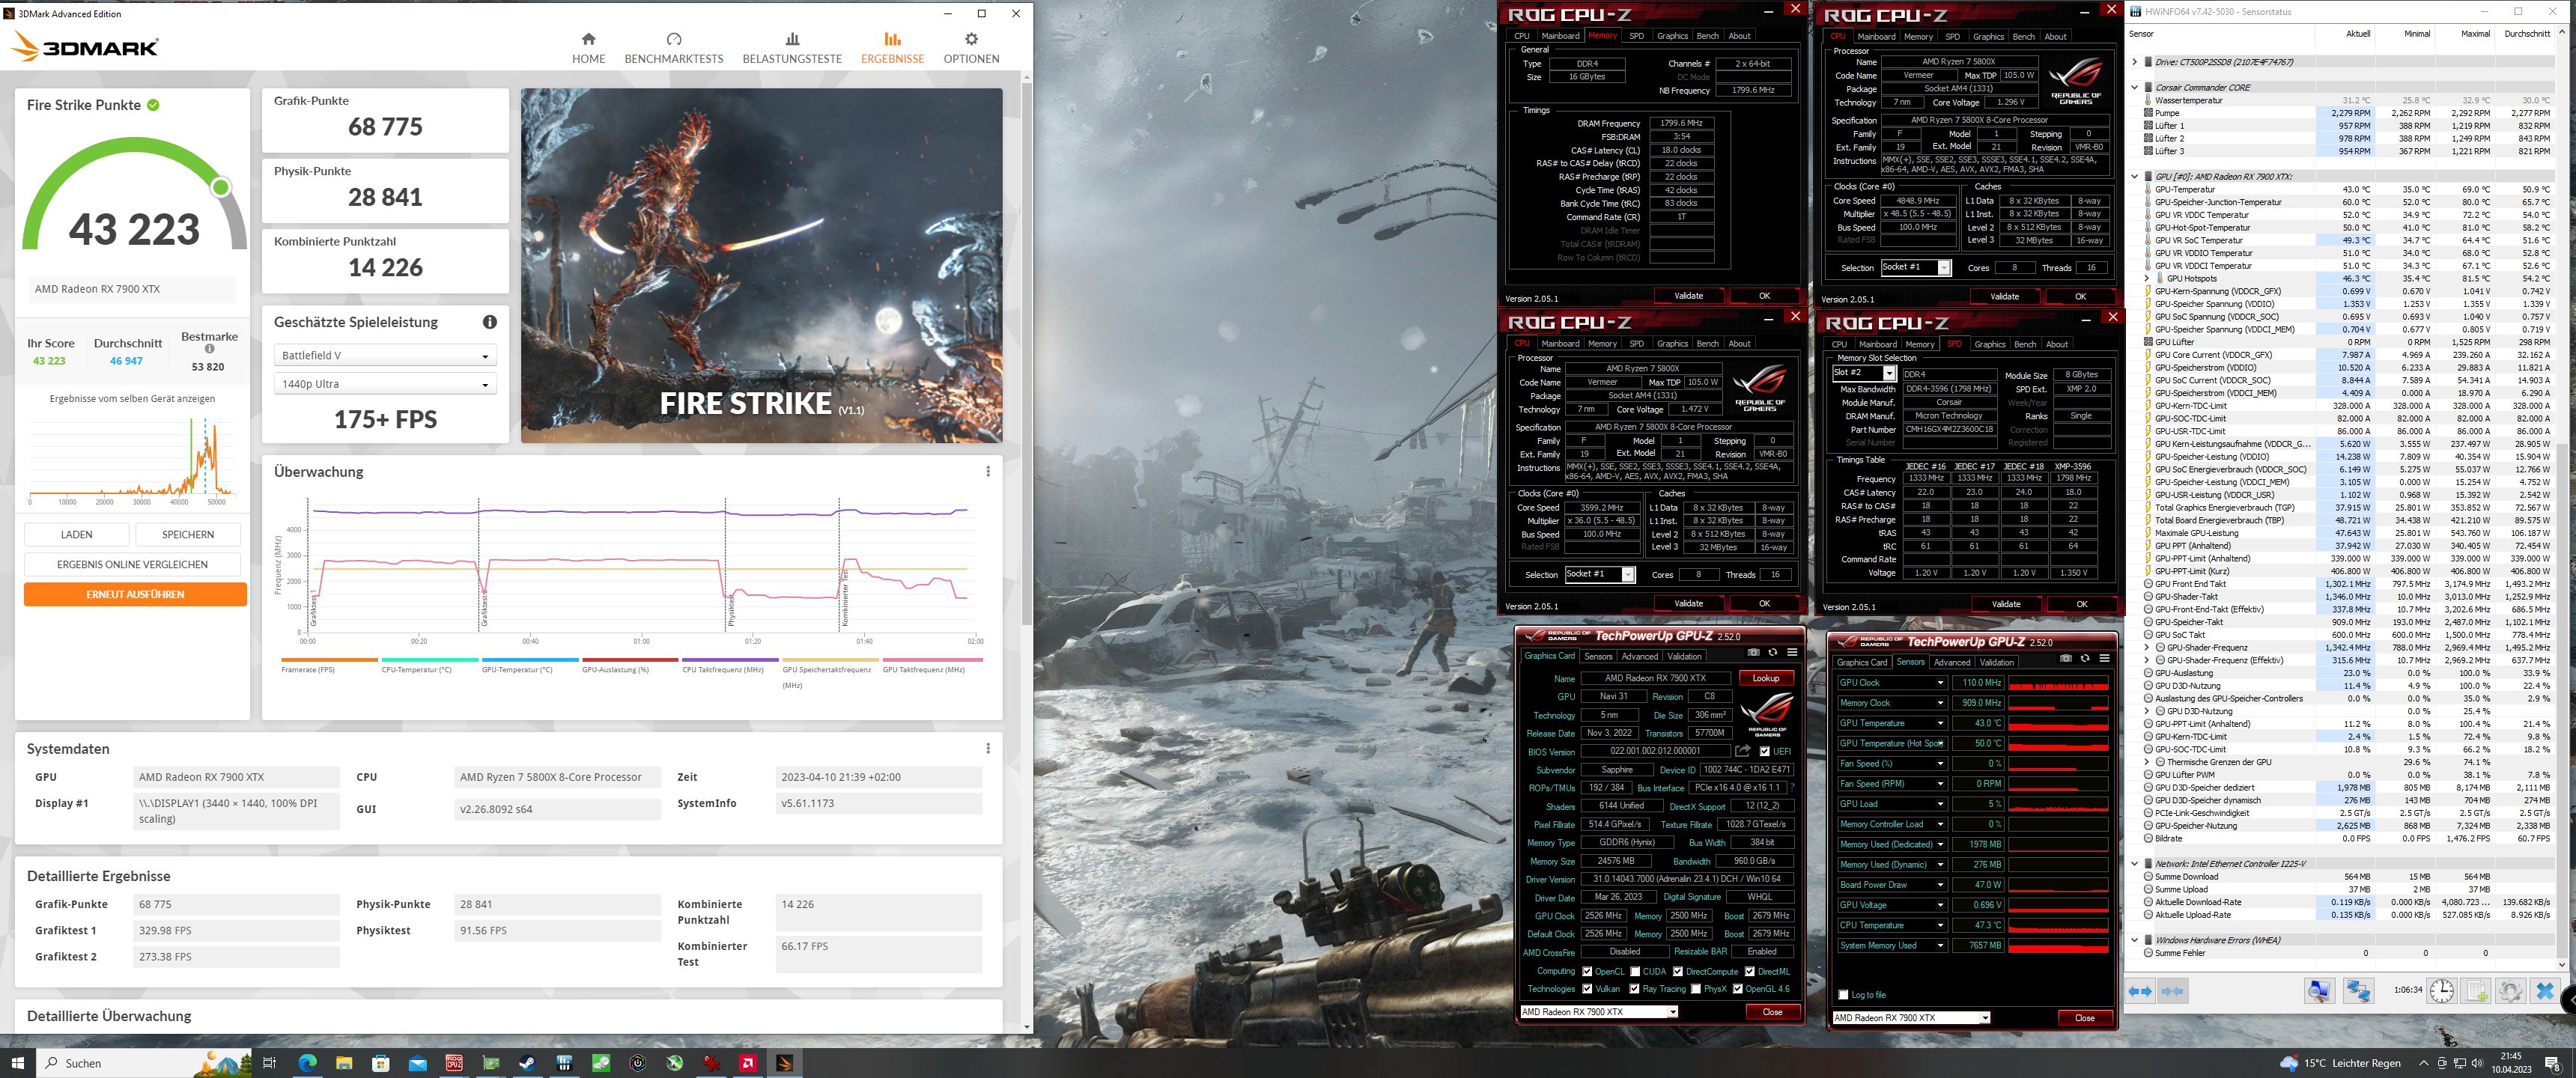Click the Windows taskbar Suchen search box
Screen dimensions: 2576x1078
(x=145, y=1062)
